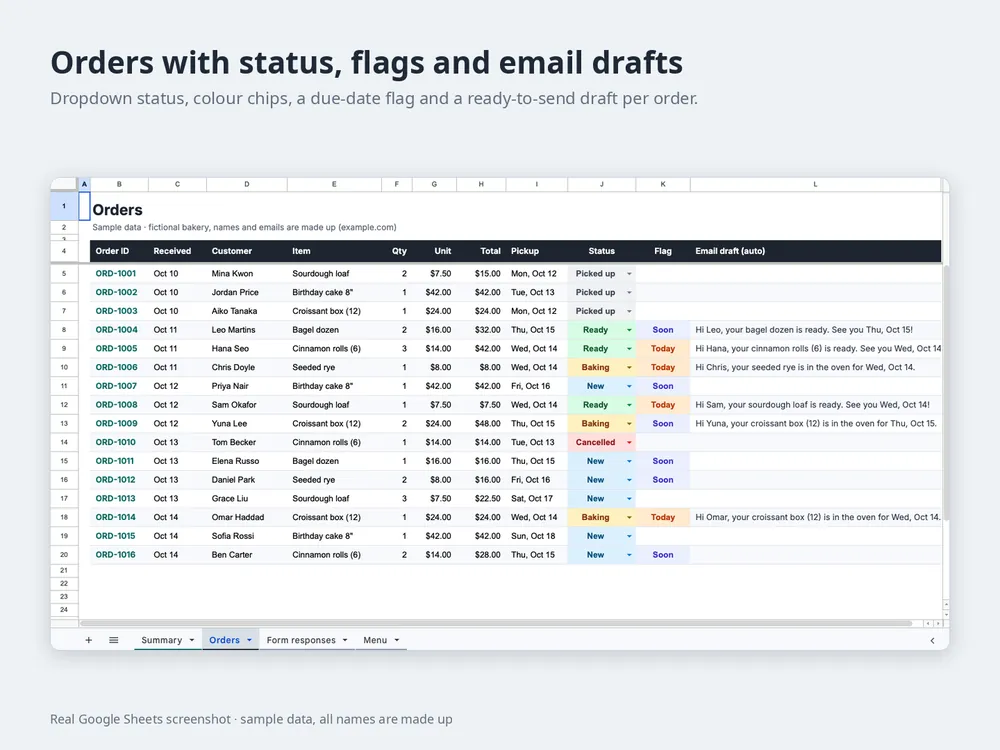Image resolution: width=1000 pixels, height=750 pixels.
Task: Select row 10 header
Action: (64, 367)
